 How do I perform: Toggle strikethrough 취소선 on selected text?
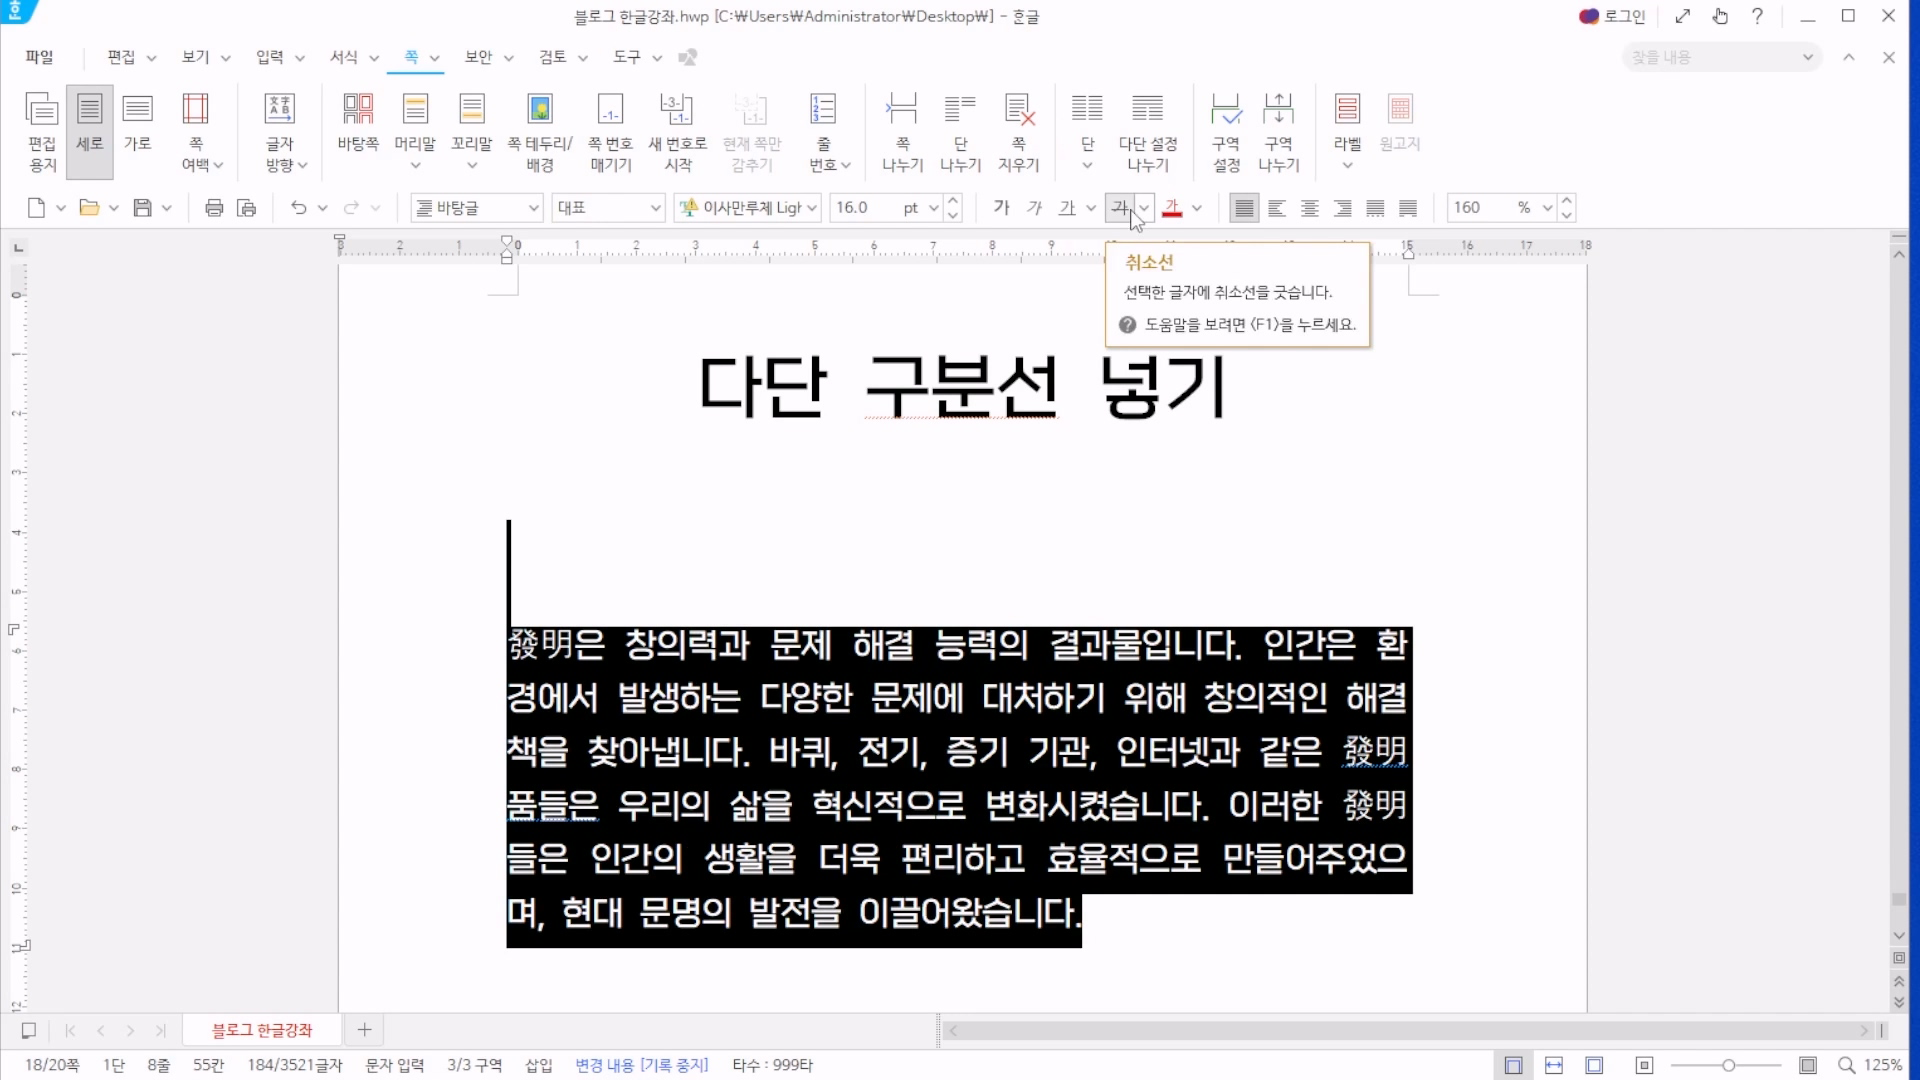coord(1119,208)
